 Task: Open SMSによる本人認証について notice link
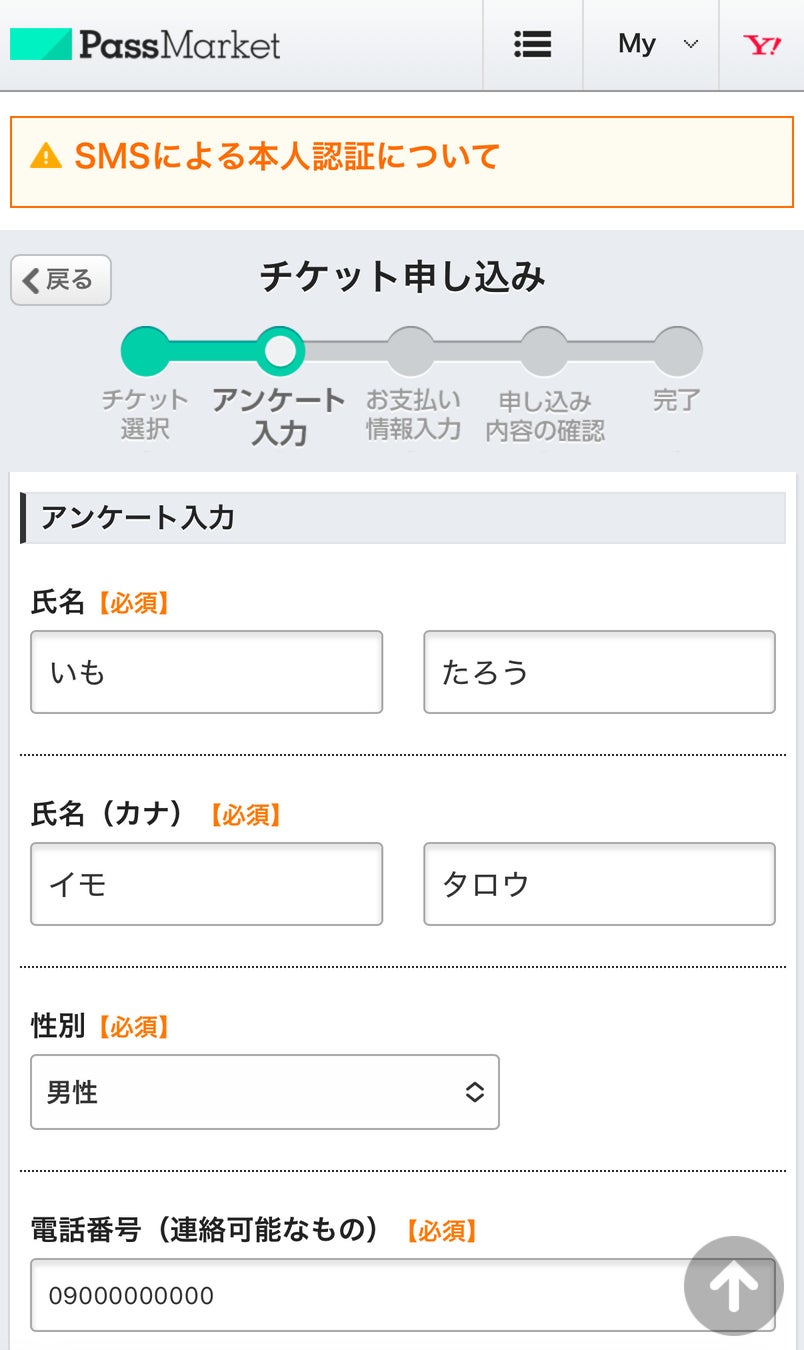pyautogui.click(x=287, y=156)
